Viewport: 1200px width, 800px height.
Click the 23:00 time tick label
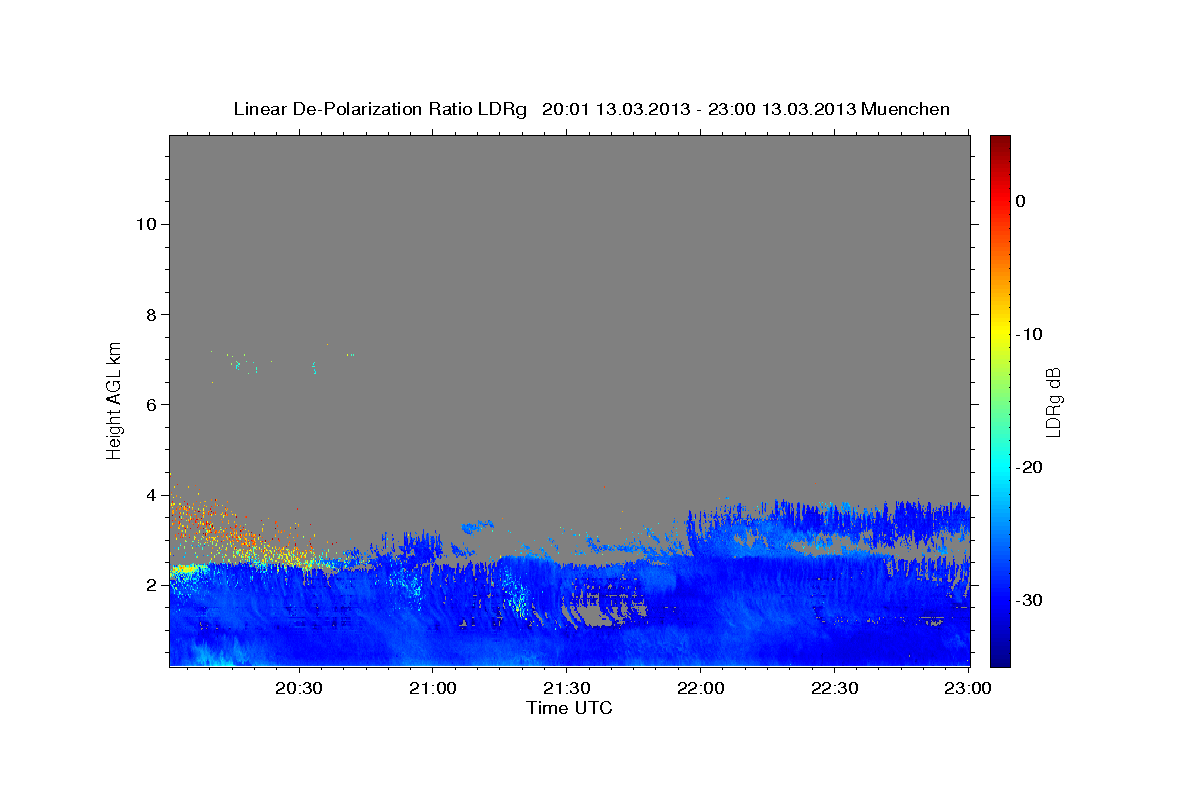point(968,689)
